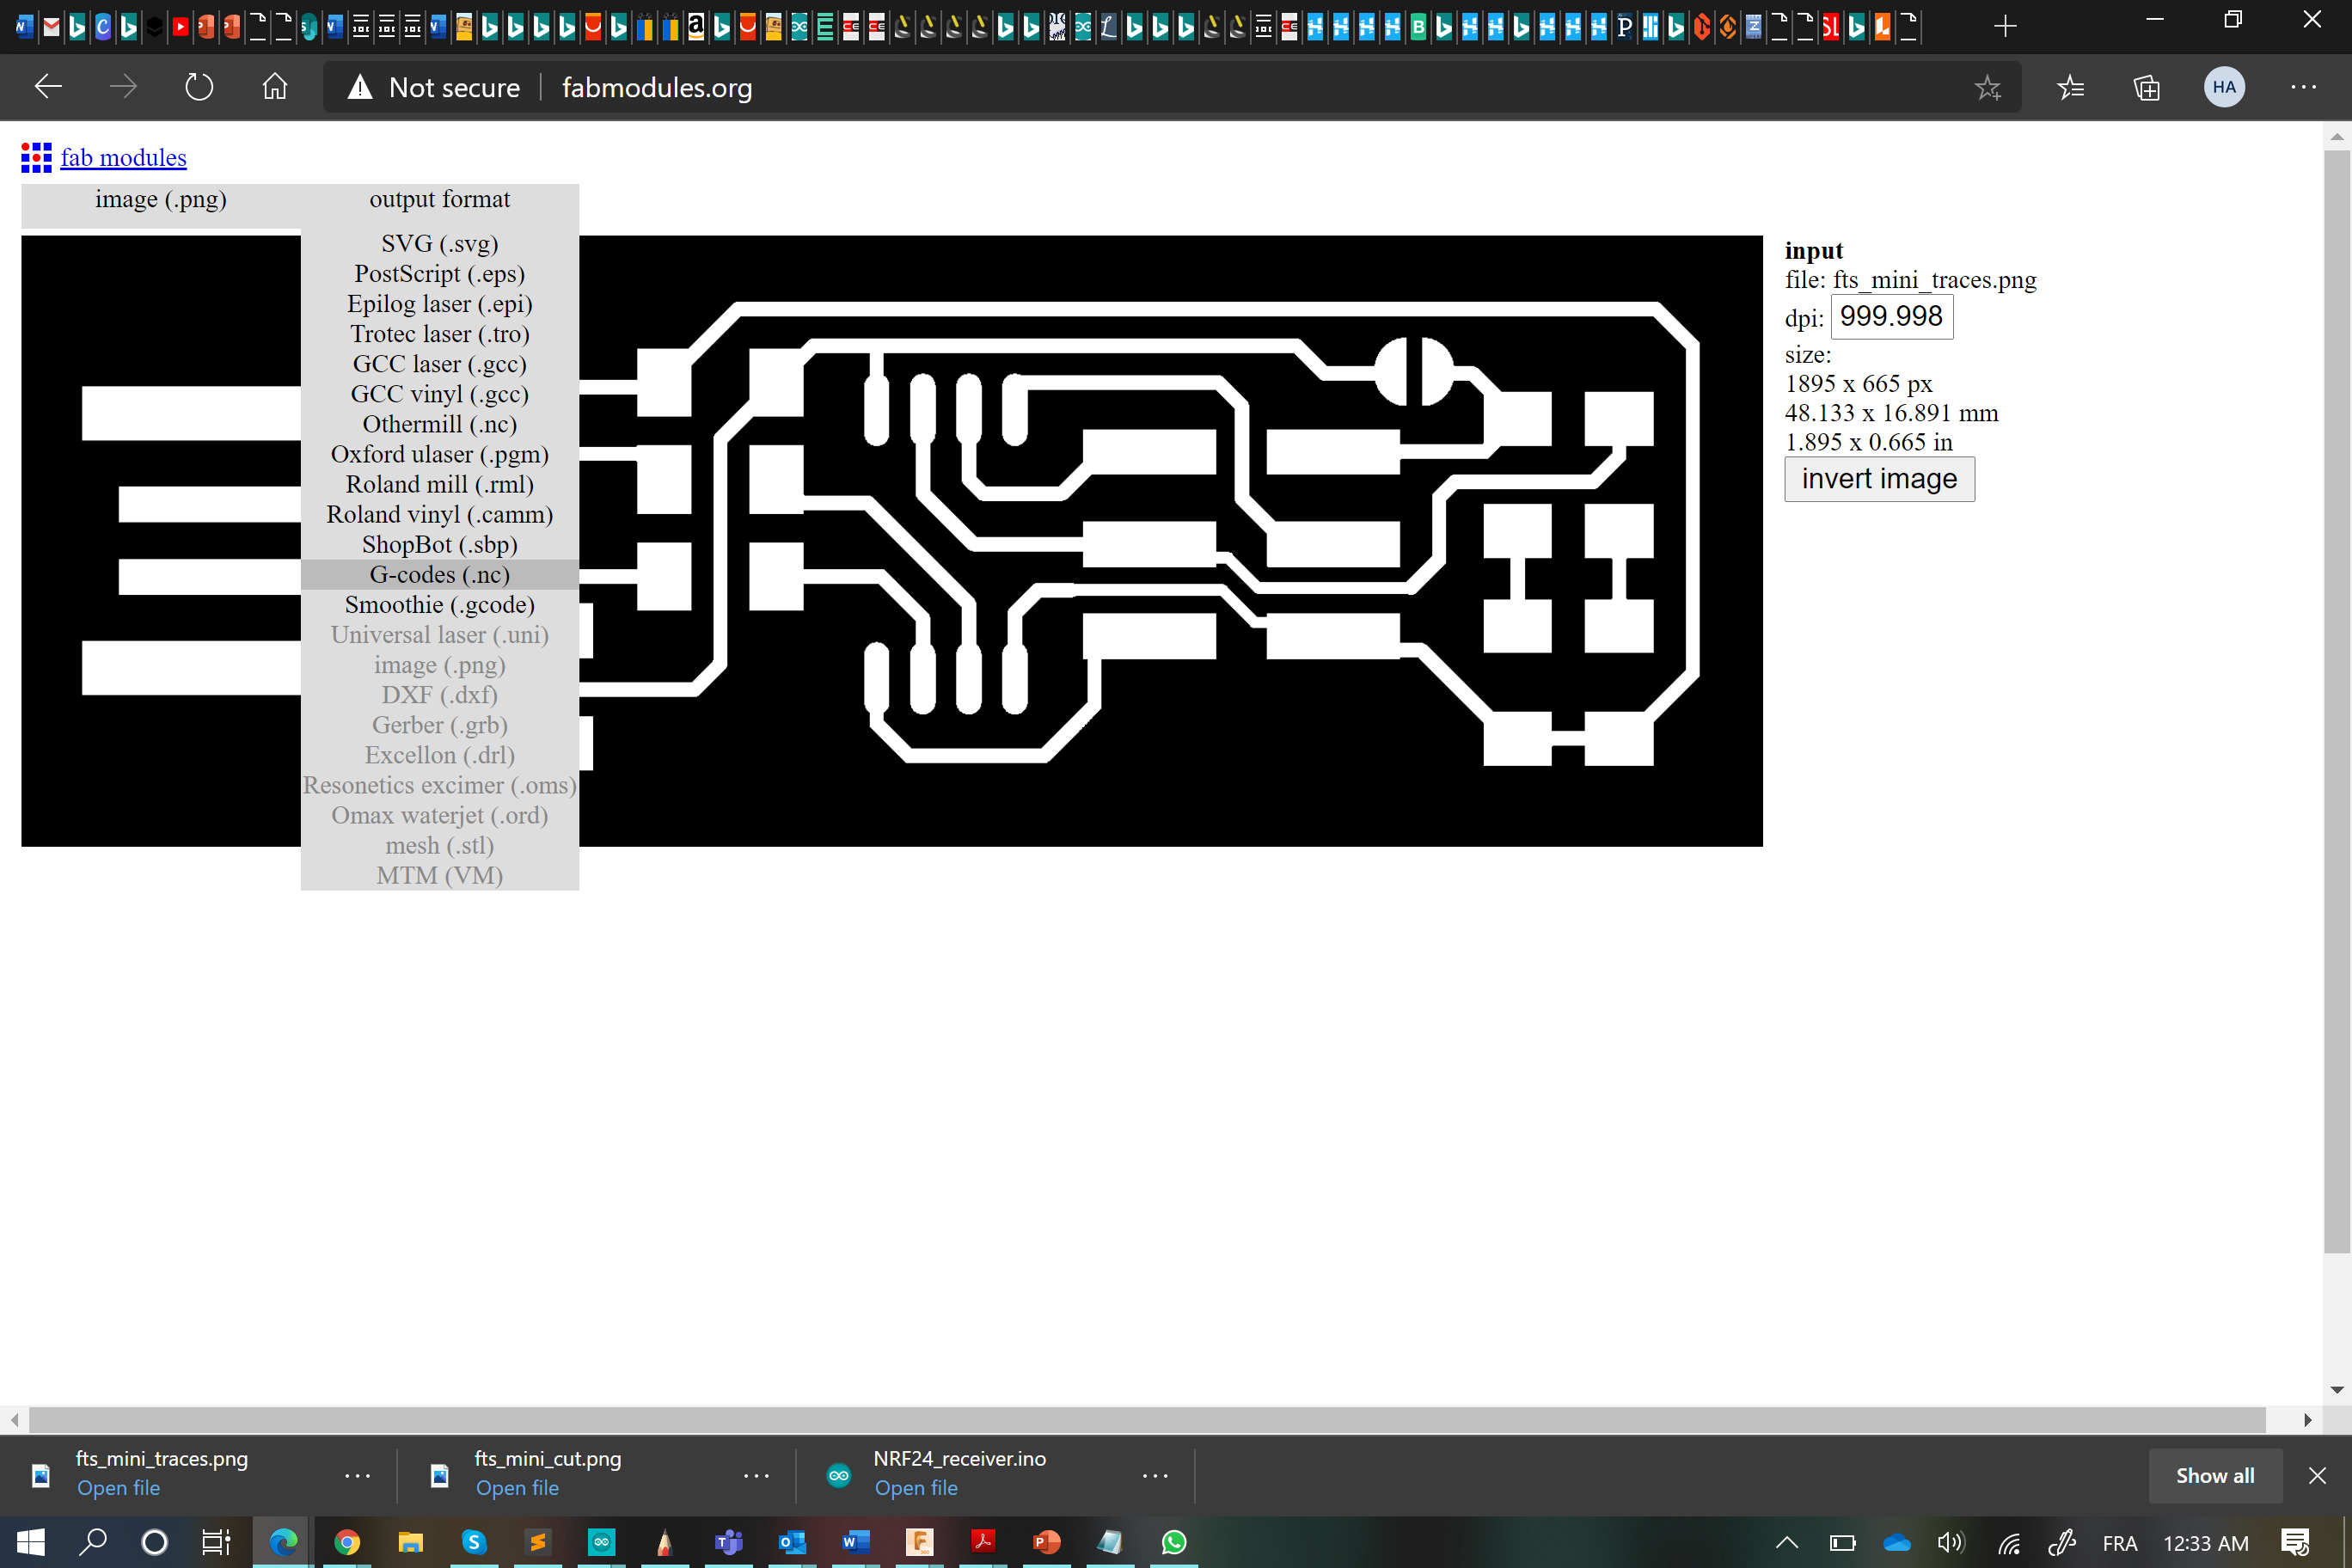Open a new browser tab
Image resolution: width=2352 pixels, height=1568 pixels.
point(2004,26)
